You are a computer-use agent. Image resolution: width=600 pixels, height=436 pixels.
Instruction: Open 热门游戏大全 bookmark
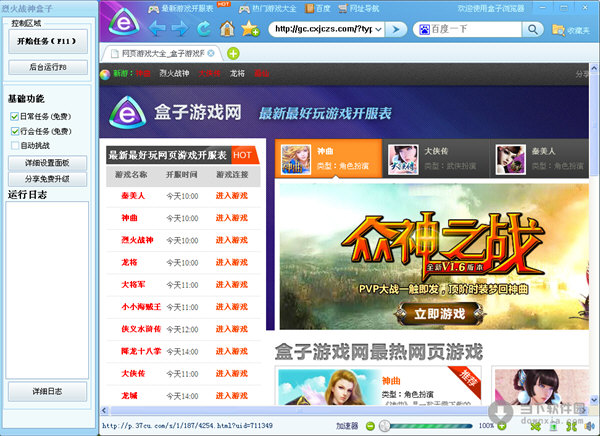coord(267,8)
